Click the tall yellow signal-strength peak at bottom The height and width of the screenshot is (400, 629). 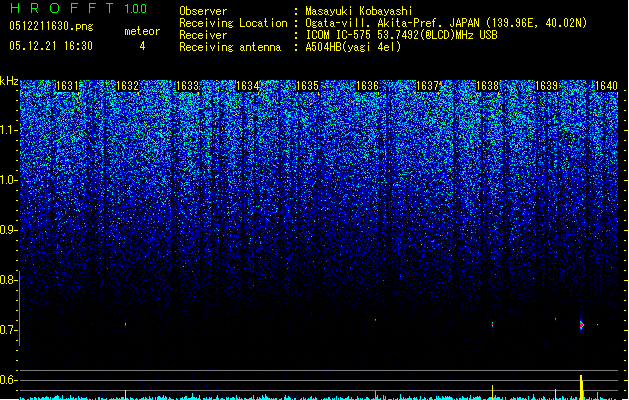point(581,387)
